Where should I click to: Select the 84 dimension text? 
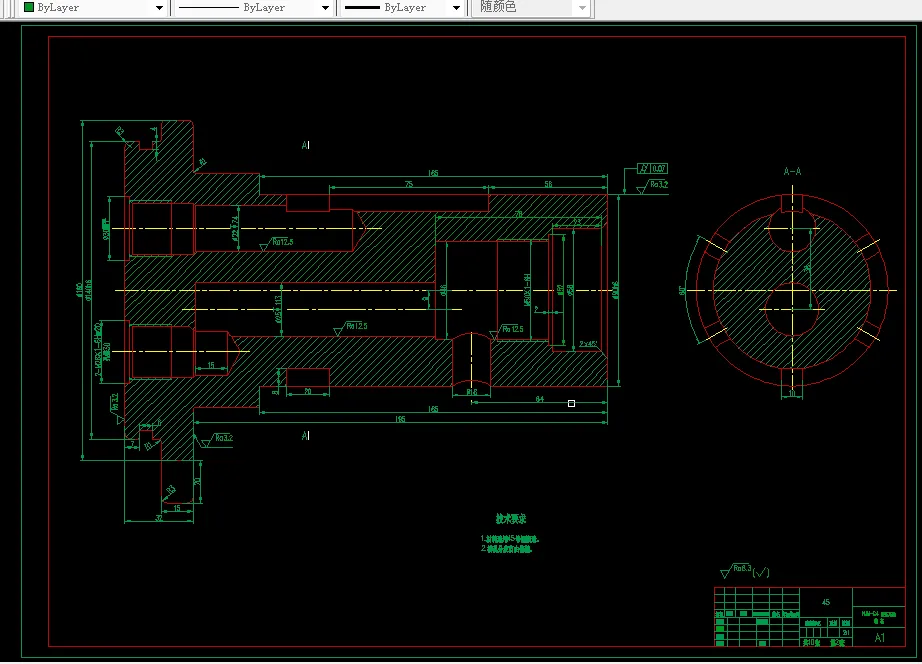(539, 399)
